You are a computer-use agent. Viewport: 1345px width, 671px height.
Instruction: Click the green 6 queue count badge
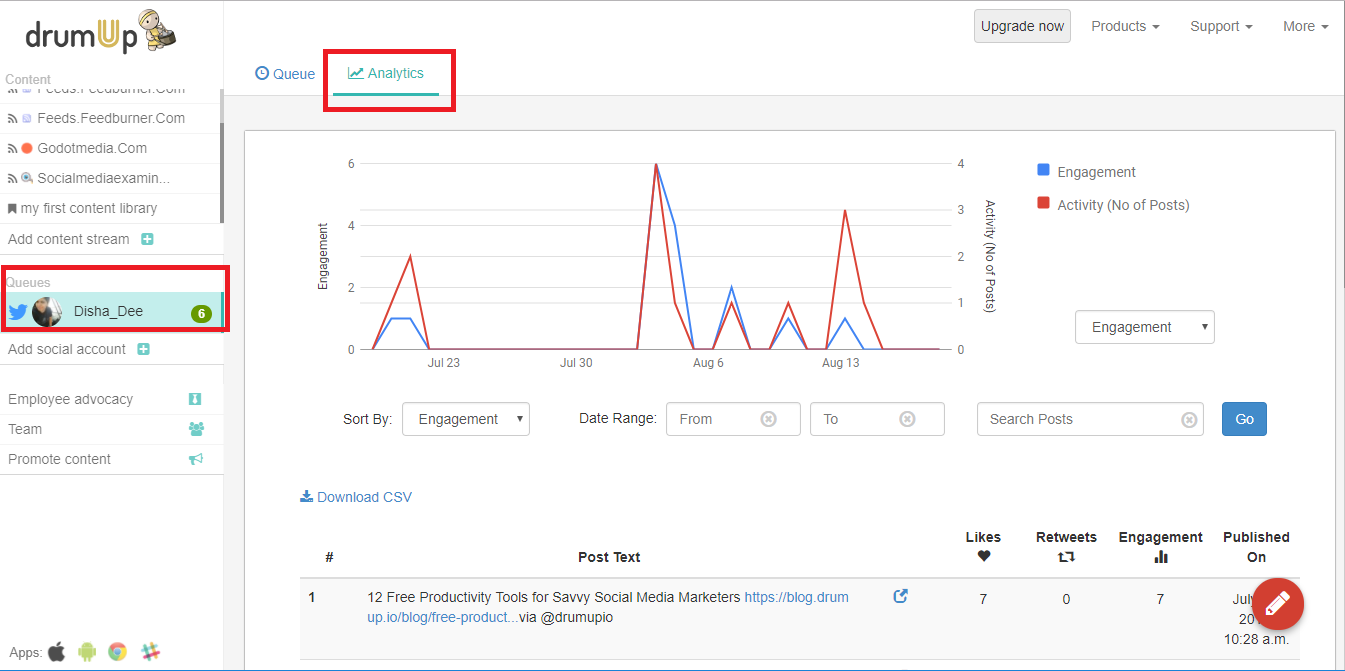(x=202, y=313)
